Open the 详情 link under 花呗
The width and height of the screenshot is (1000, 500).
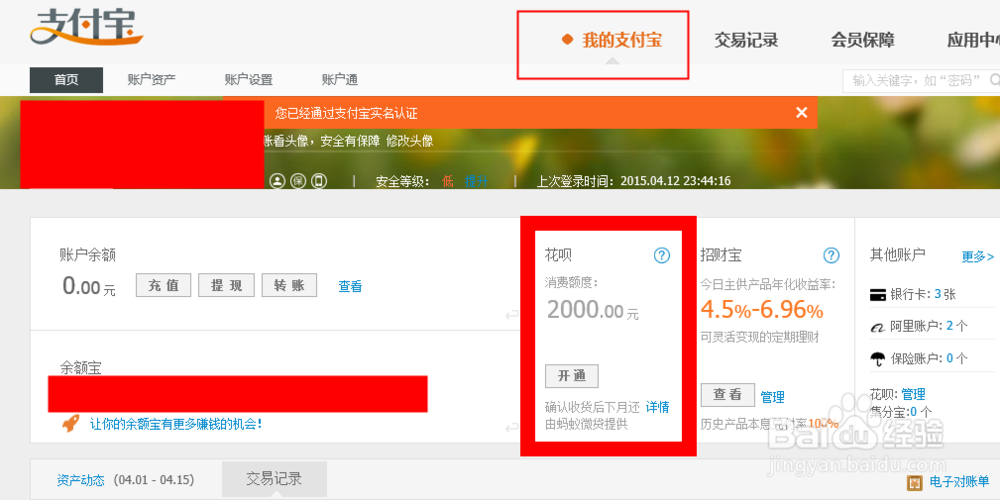pyautogui.click(x=658, y=408)
